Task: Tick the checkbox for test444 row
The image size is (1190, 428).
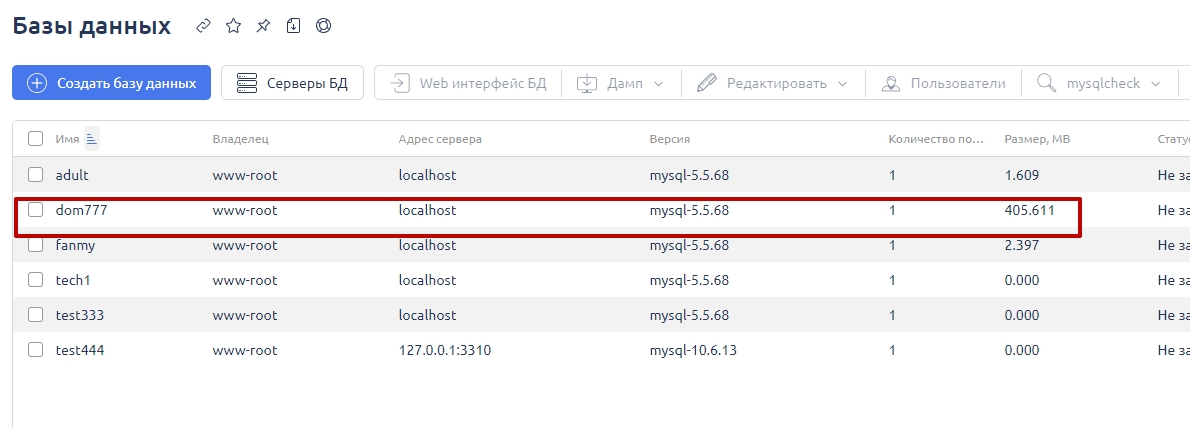Action: 36,350
